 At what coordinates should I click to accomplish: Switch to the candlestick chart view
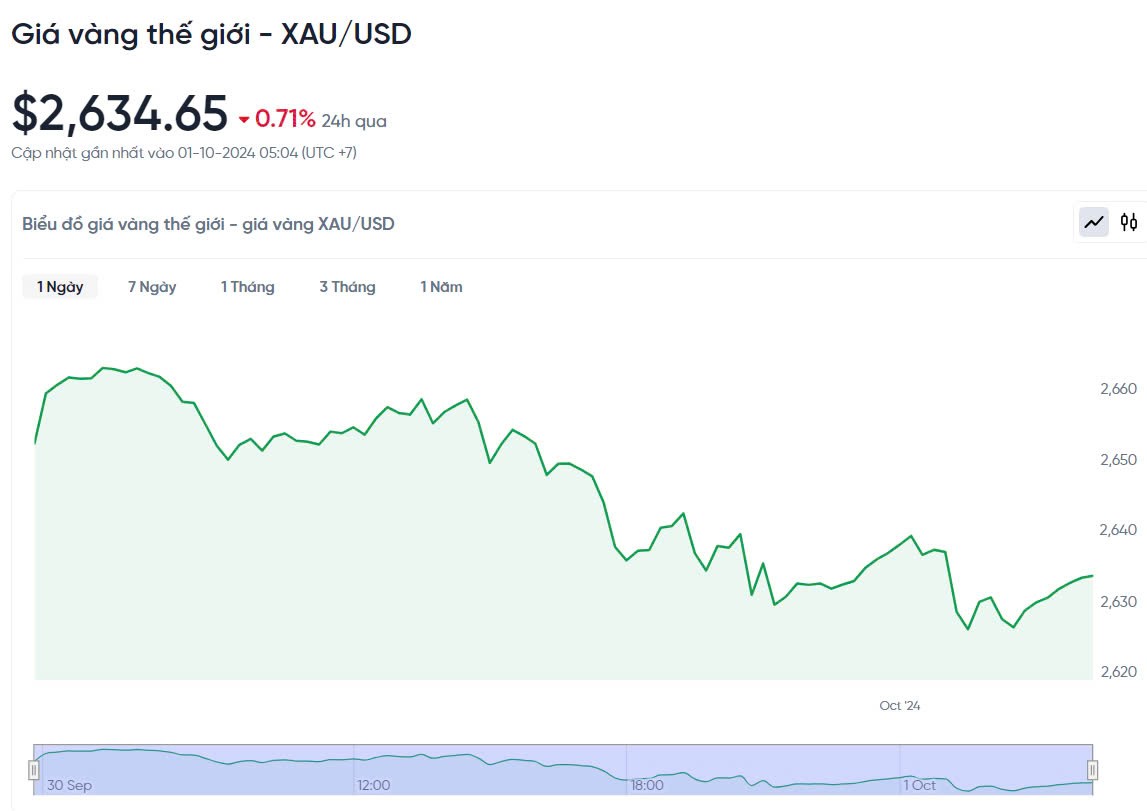tap(1129, 222)
